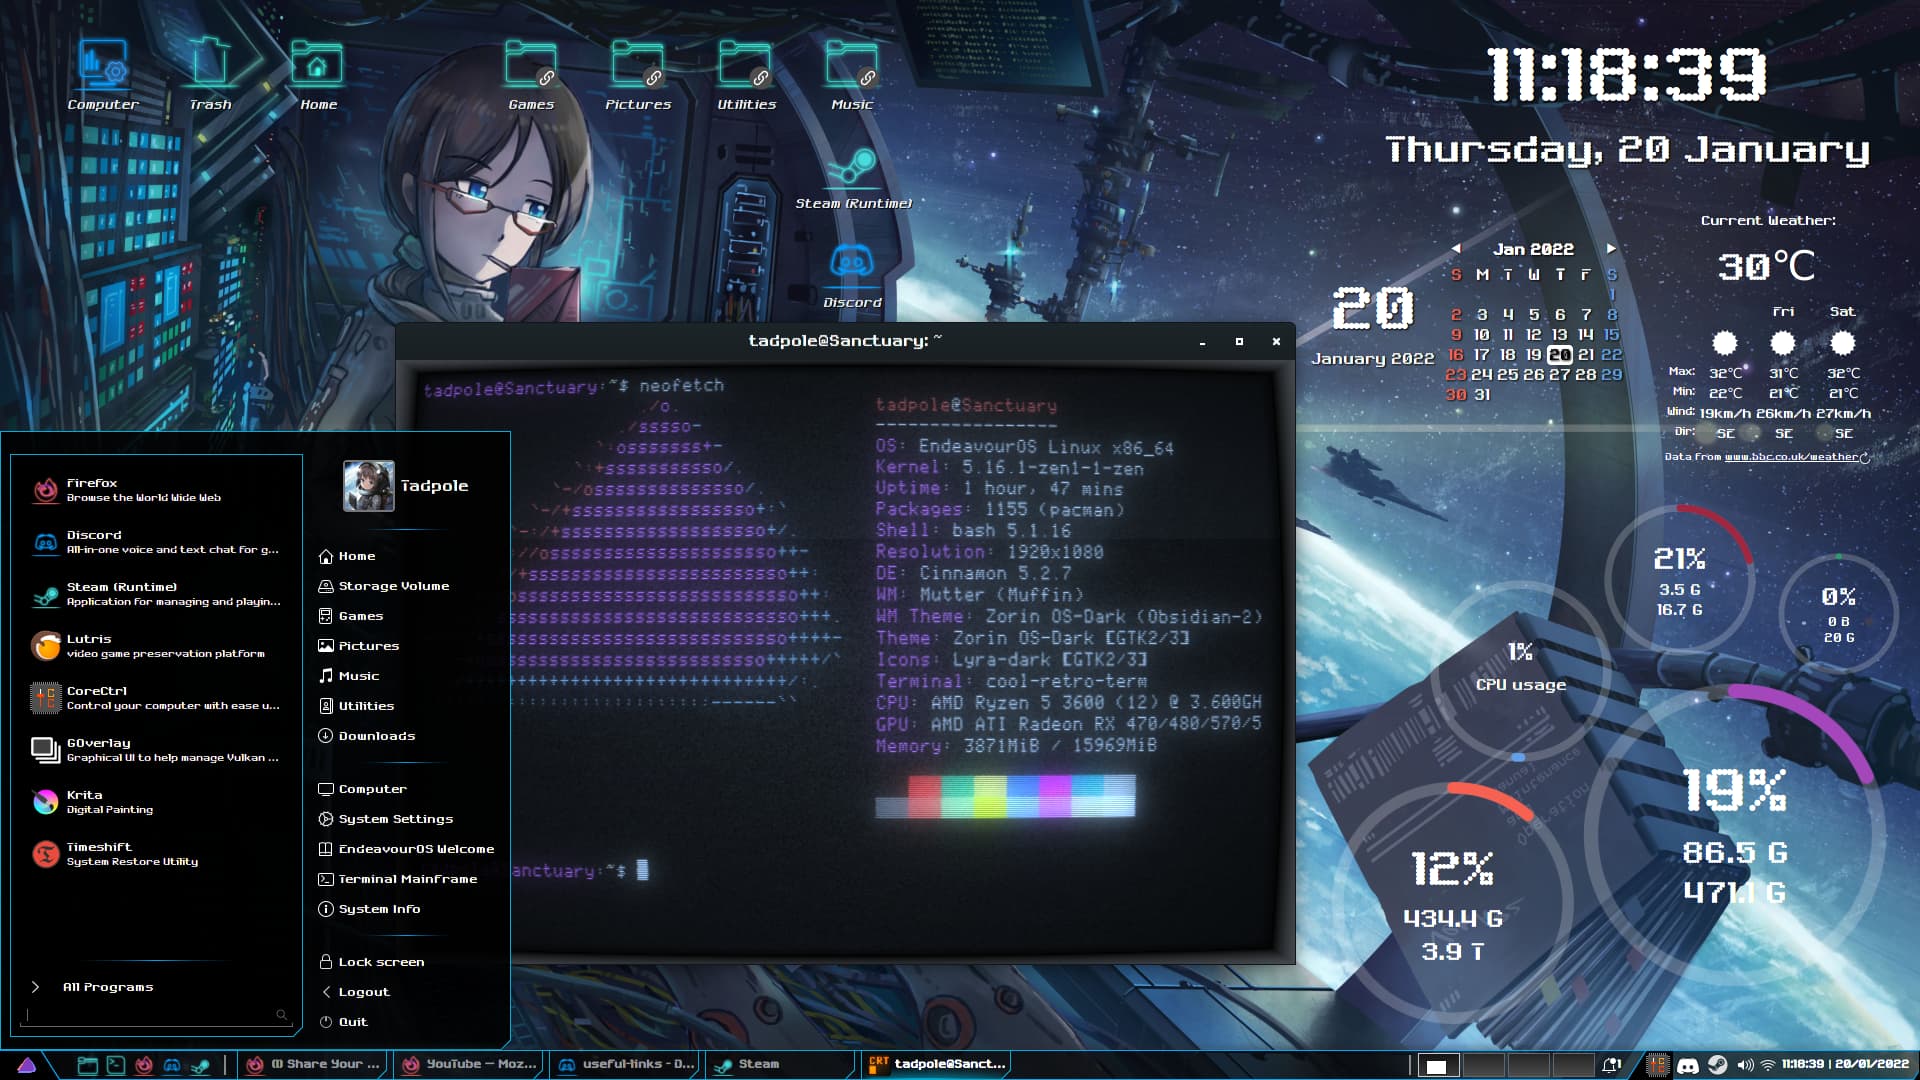The width and height of the screenshot is (1920, 1080).
Task: Open System Settings from the menu
Action: point(385,819)
